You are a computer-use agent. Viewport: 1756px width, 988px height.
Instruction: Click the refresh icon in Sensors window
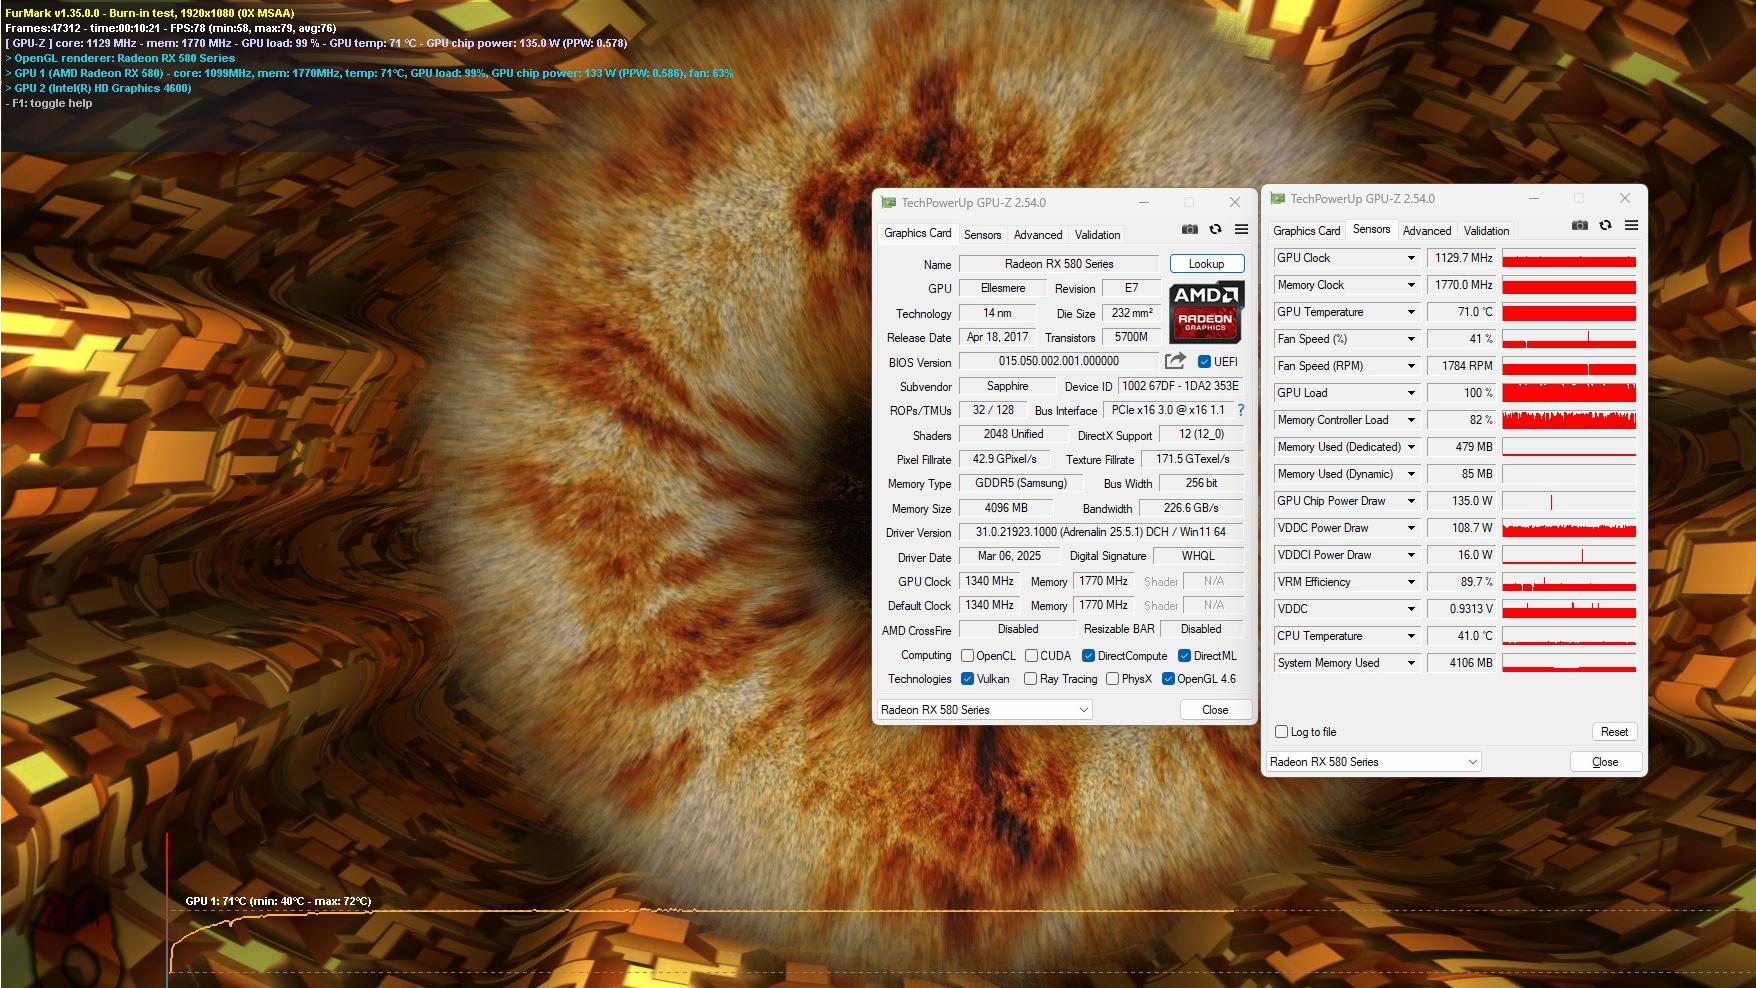click(x=1605, y=226)
